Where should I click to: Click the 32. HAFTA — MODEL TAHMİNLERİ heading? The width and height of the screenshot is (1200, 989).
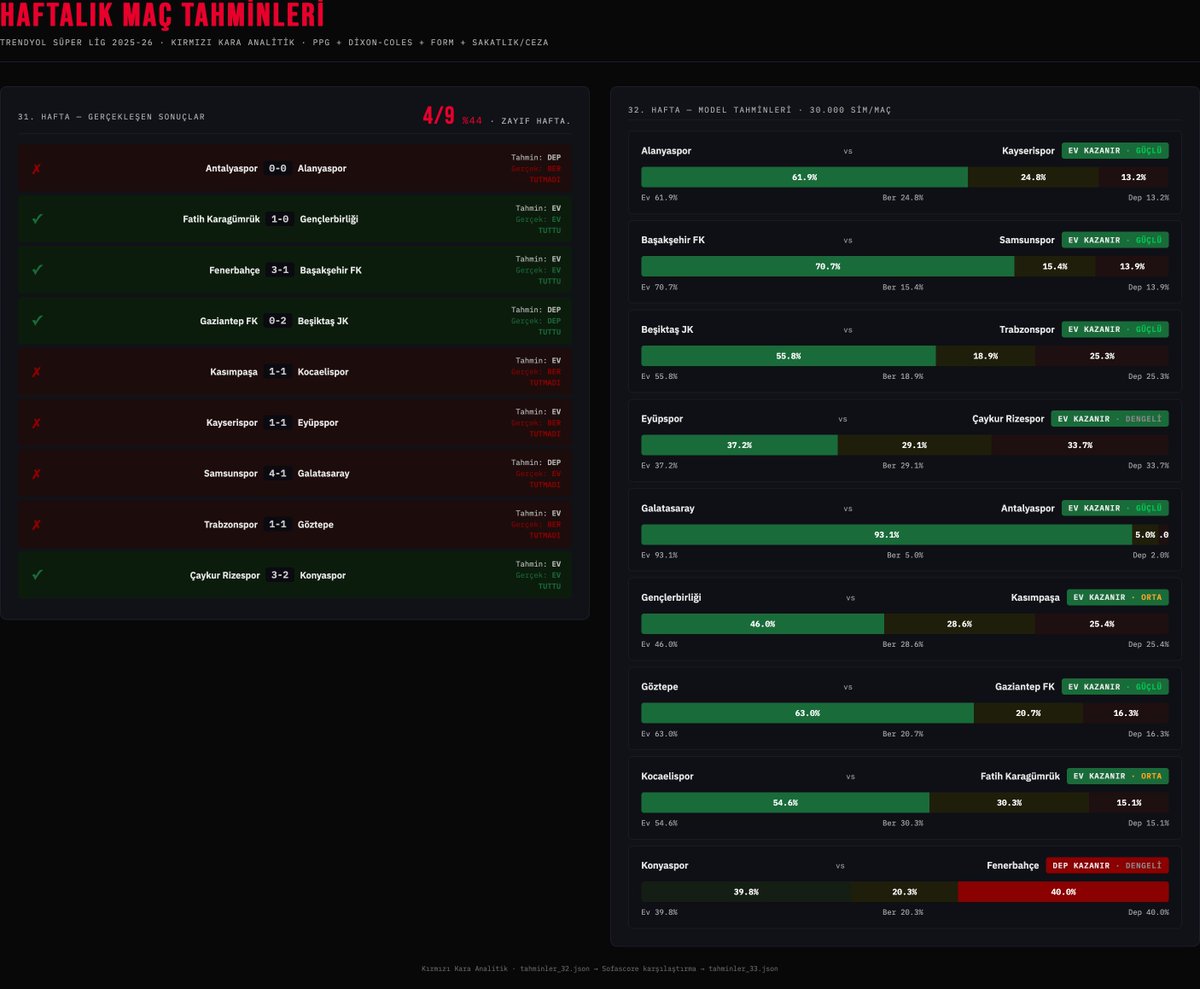[x=760, y=110]
